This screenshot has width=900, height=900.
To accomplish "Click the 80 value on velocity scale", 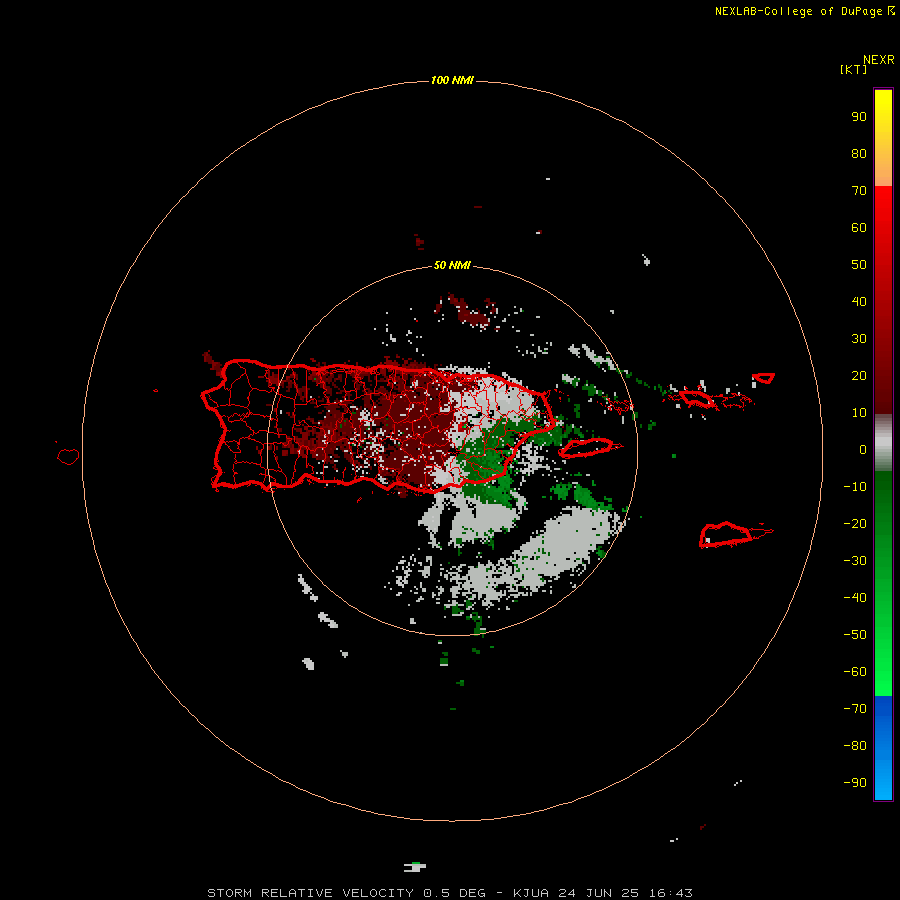I will pos(859,154).
